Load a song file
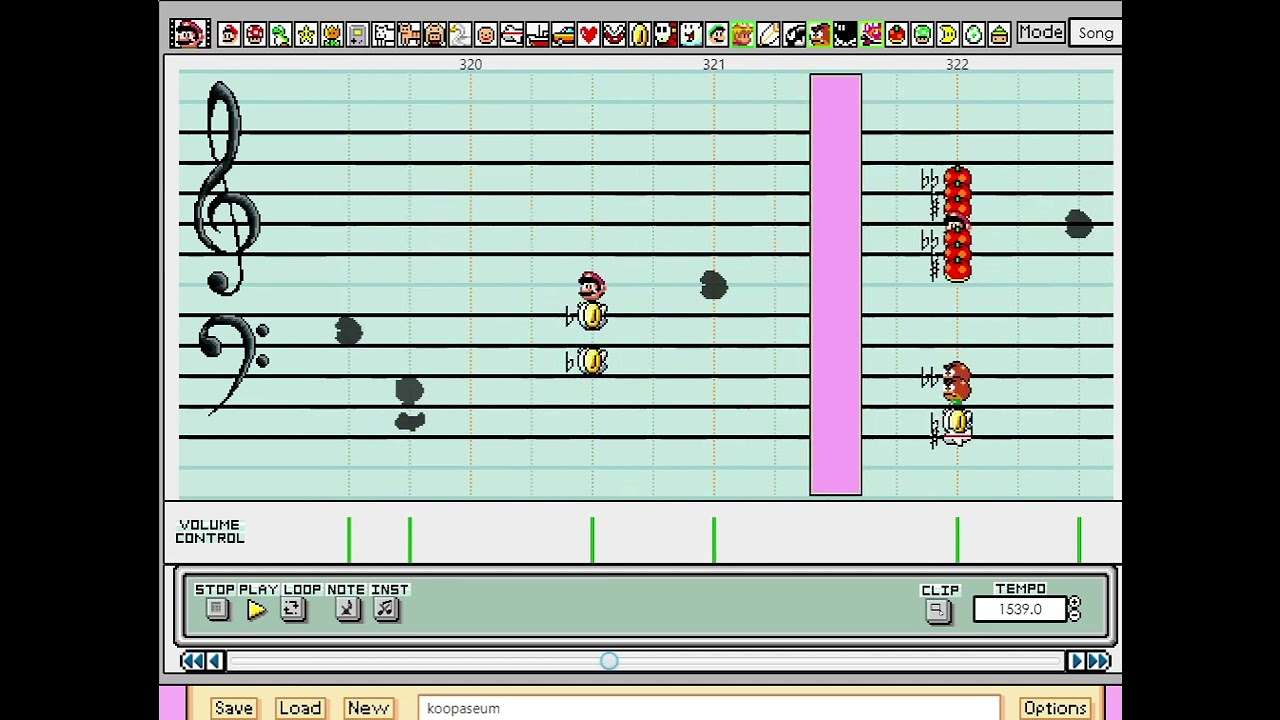The width and height of the screenshot is (1280, 720). coord(300,708)
